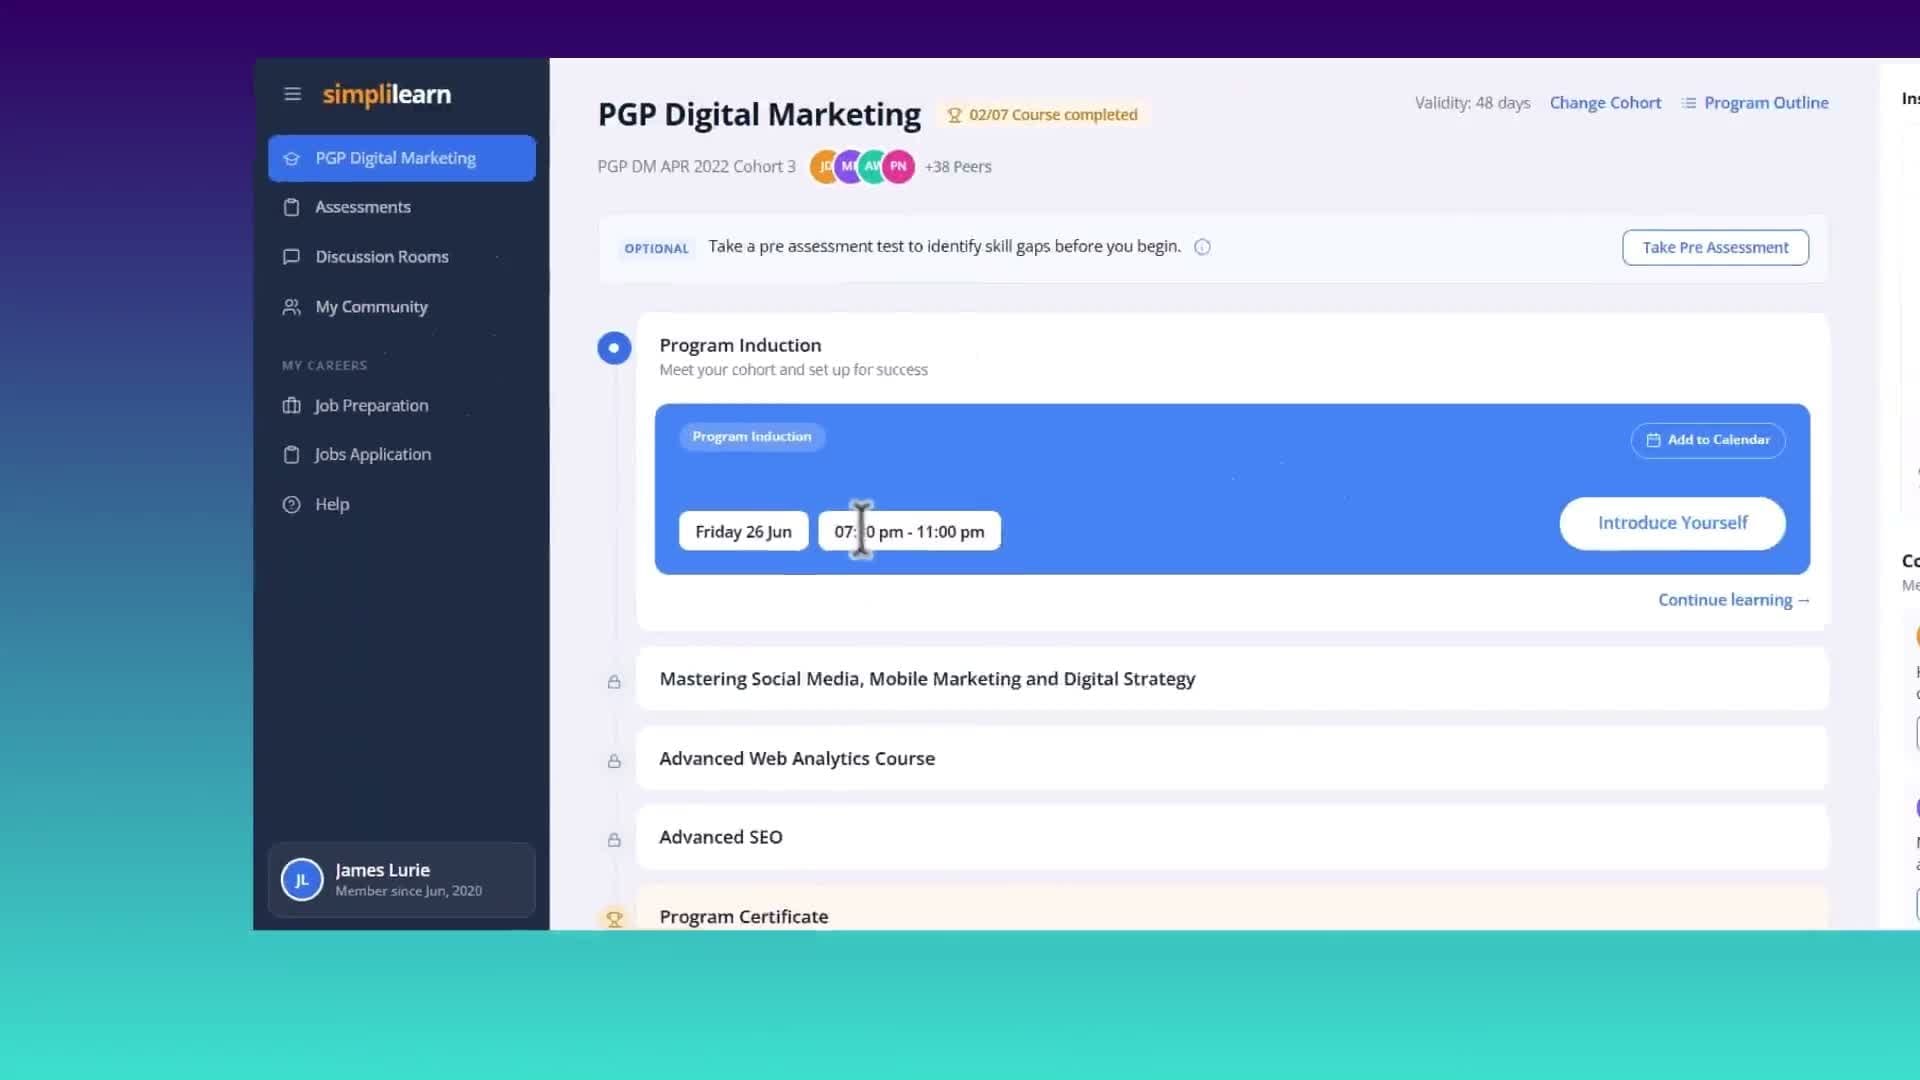Click the PGP Digital Marketing page title

[x=759, y=114]
